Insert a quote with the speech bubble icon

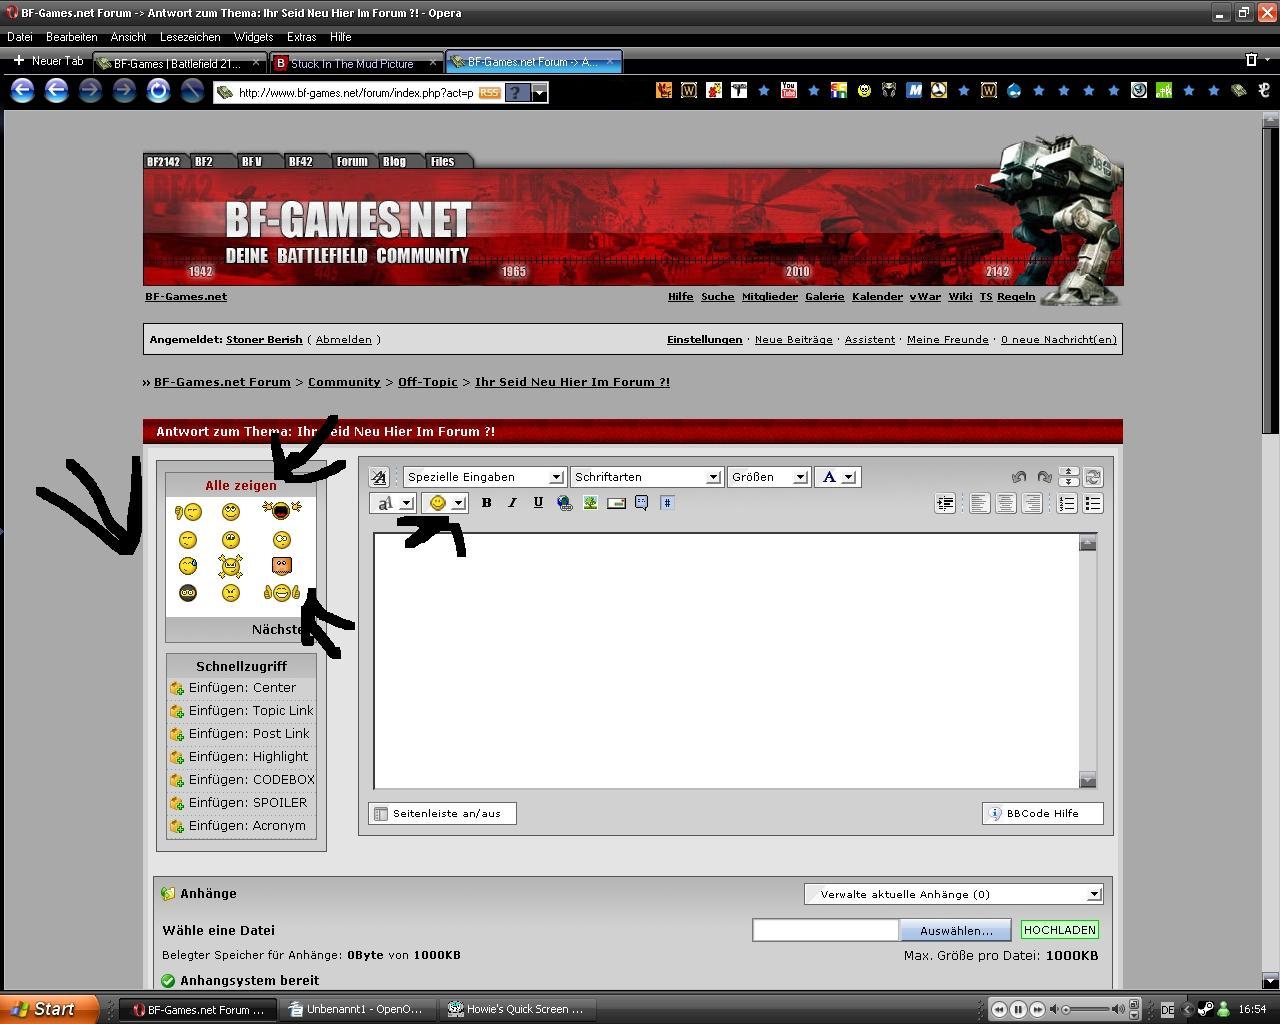click(x=642, y=503)
